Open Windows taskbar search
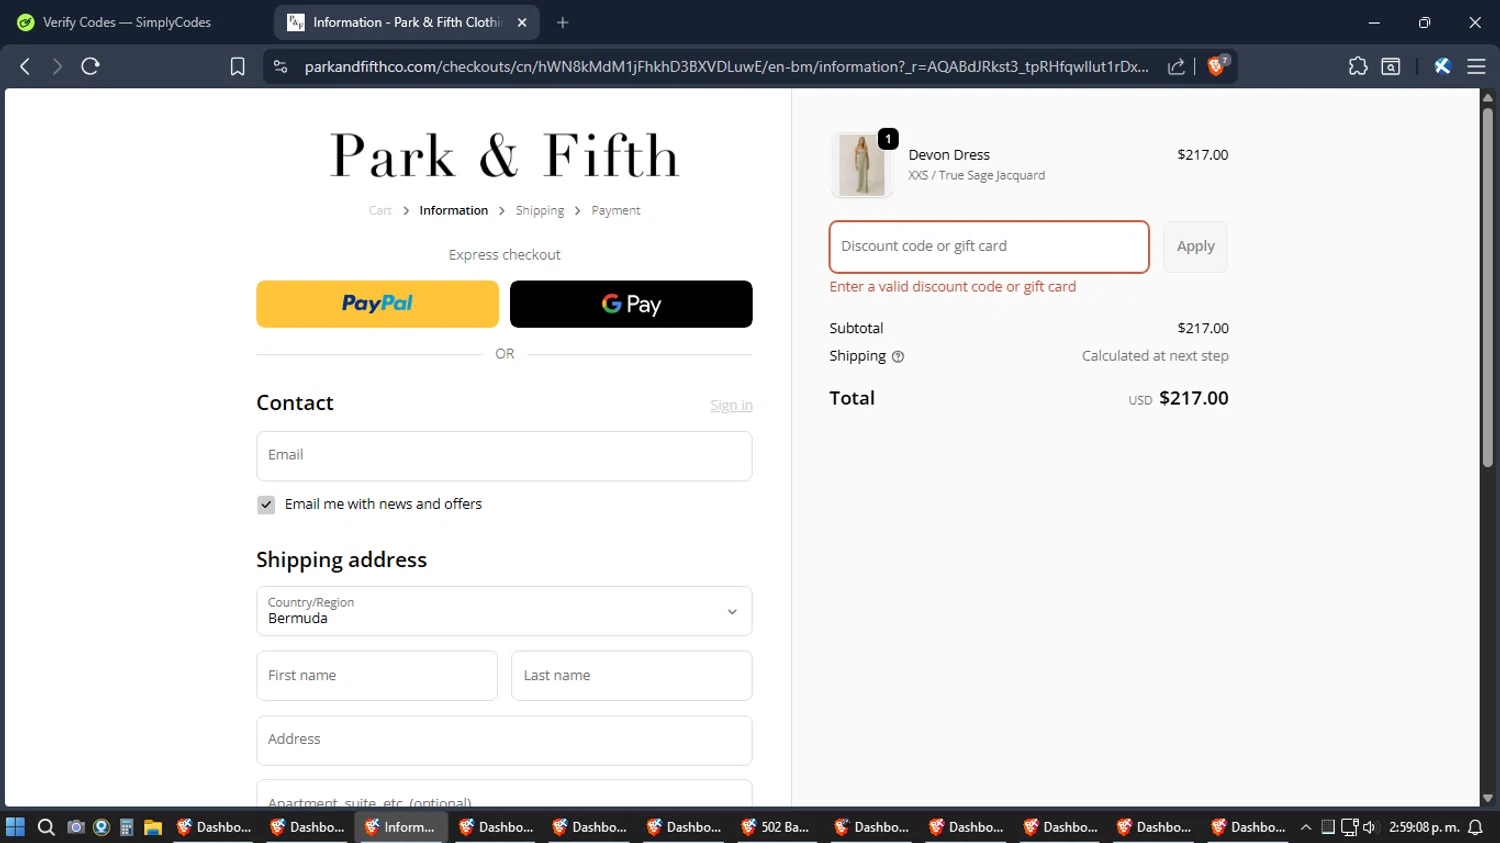1500x843 pixels. tap(45, 827)
